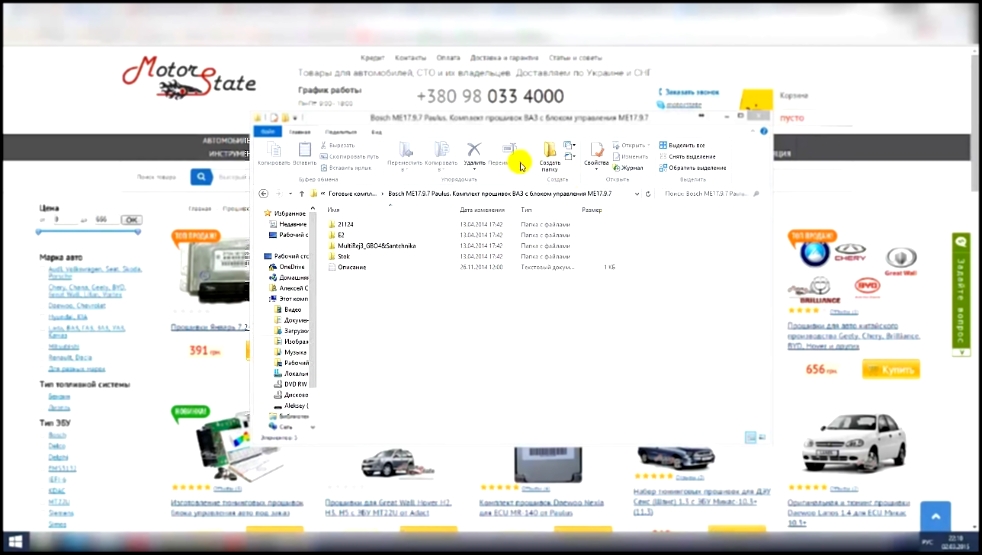Click the Статьи и советы link
982x555 pixels.
(x=575, y=58)
